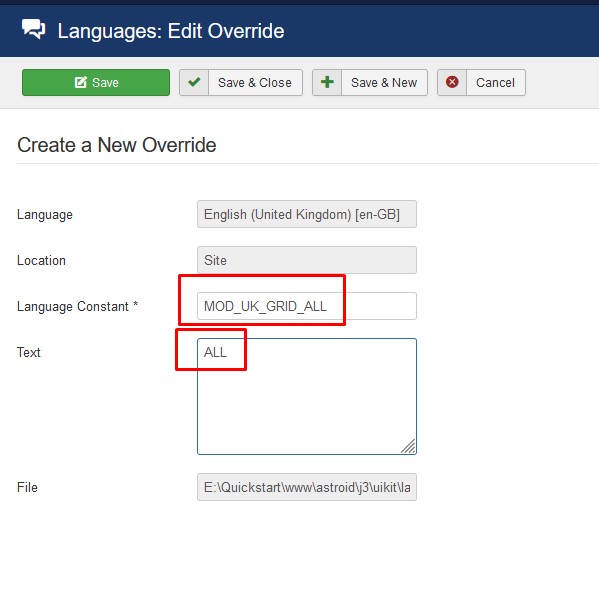Click the File field label
The height and width of the screenshot is (613, 599).
(27, 487)
